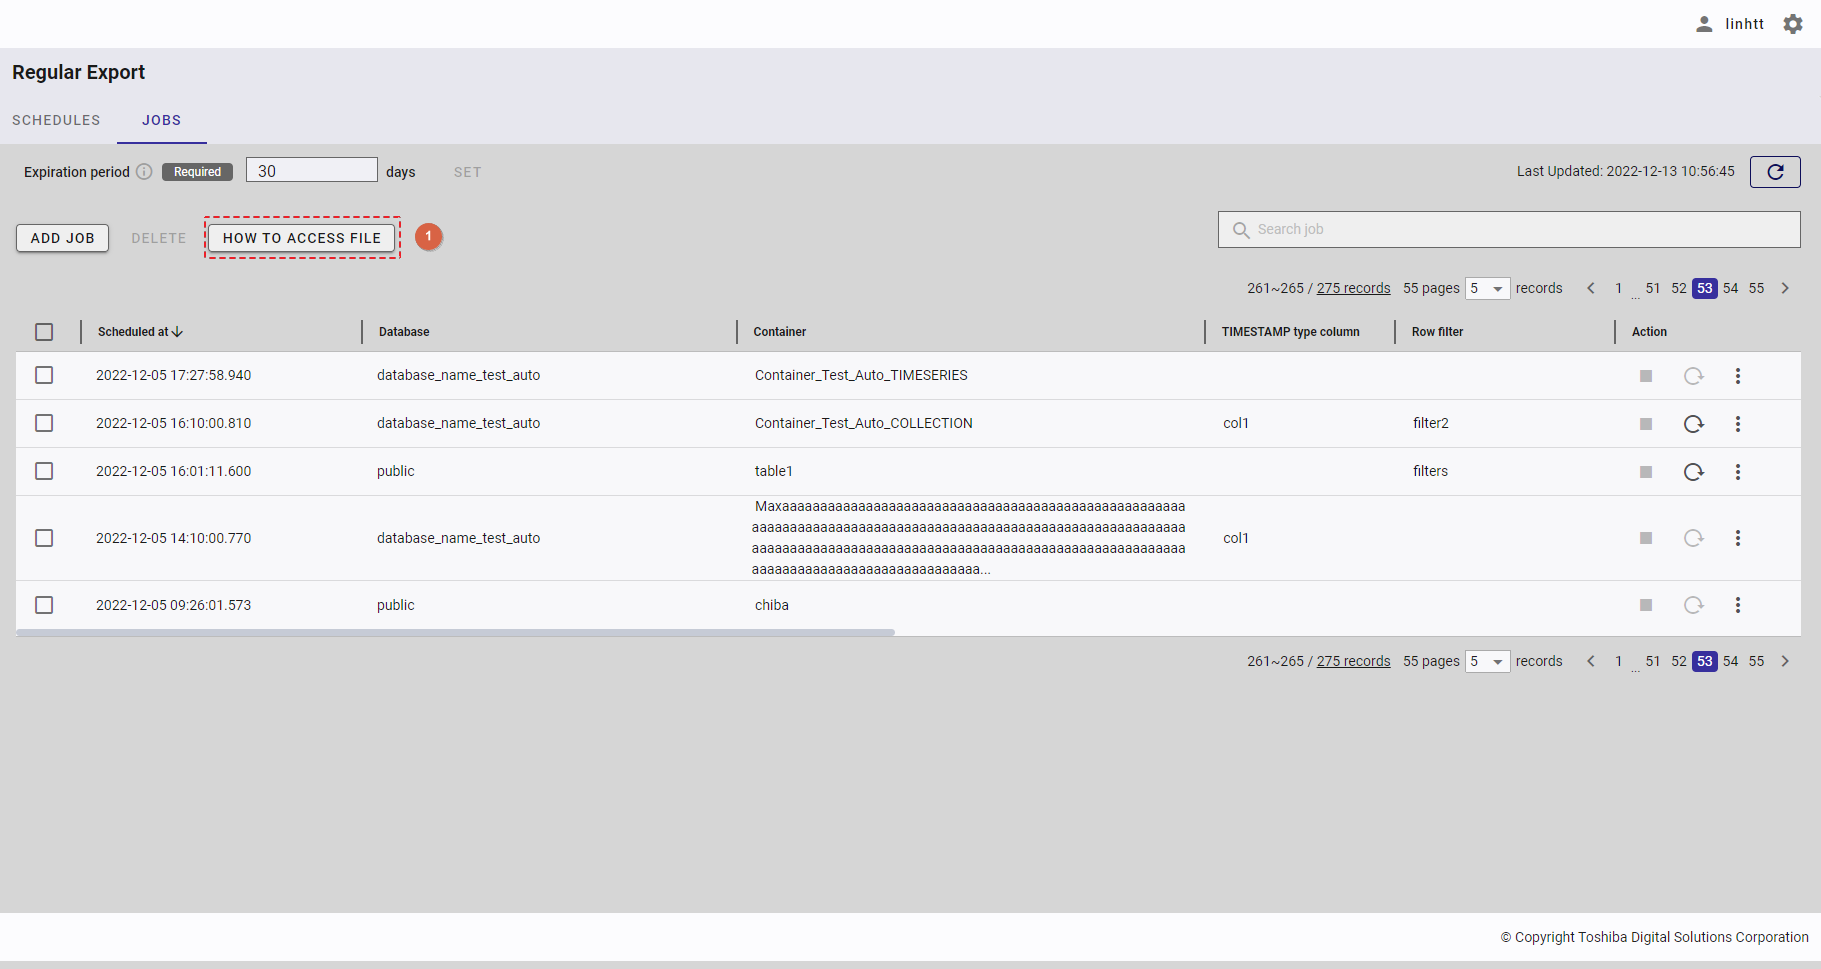Screen dimensions: 1821x969
Task: Expand bottom records-per-page dropdown
Action: (1487, 662)
